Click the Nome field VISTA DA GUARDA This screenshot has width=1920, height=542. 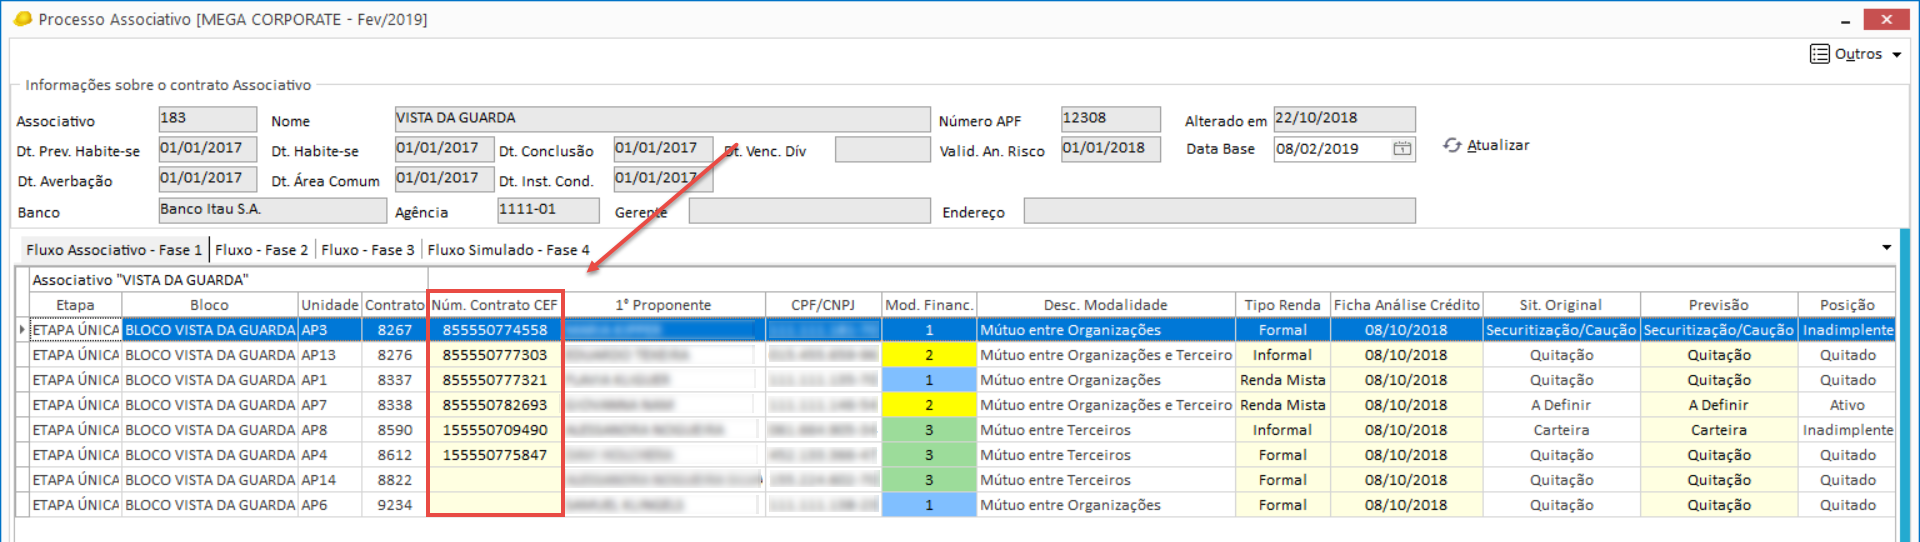click(662, 119)
